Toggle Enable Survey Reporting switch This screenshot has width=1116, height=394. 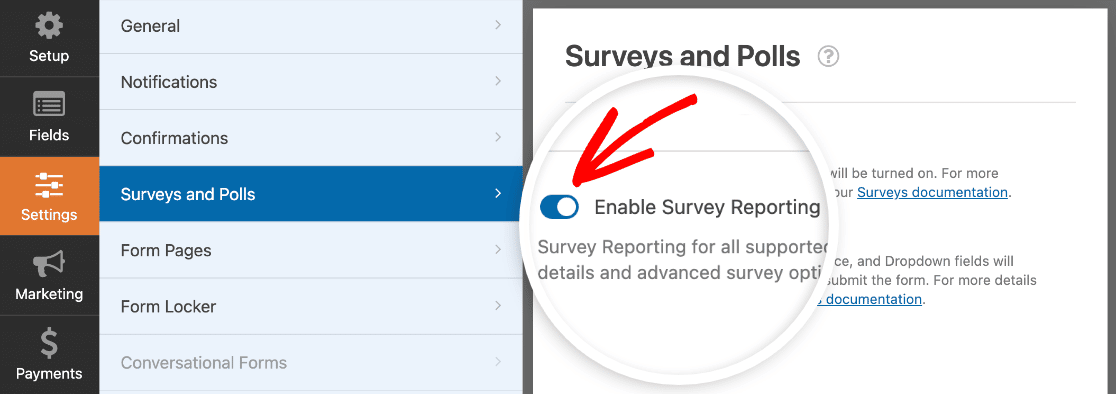click(x=559, y=207)
